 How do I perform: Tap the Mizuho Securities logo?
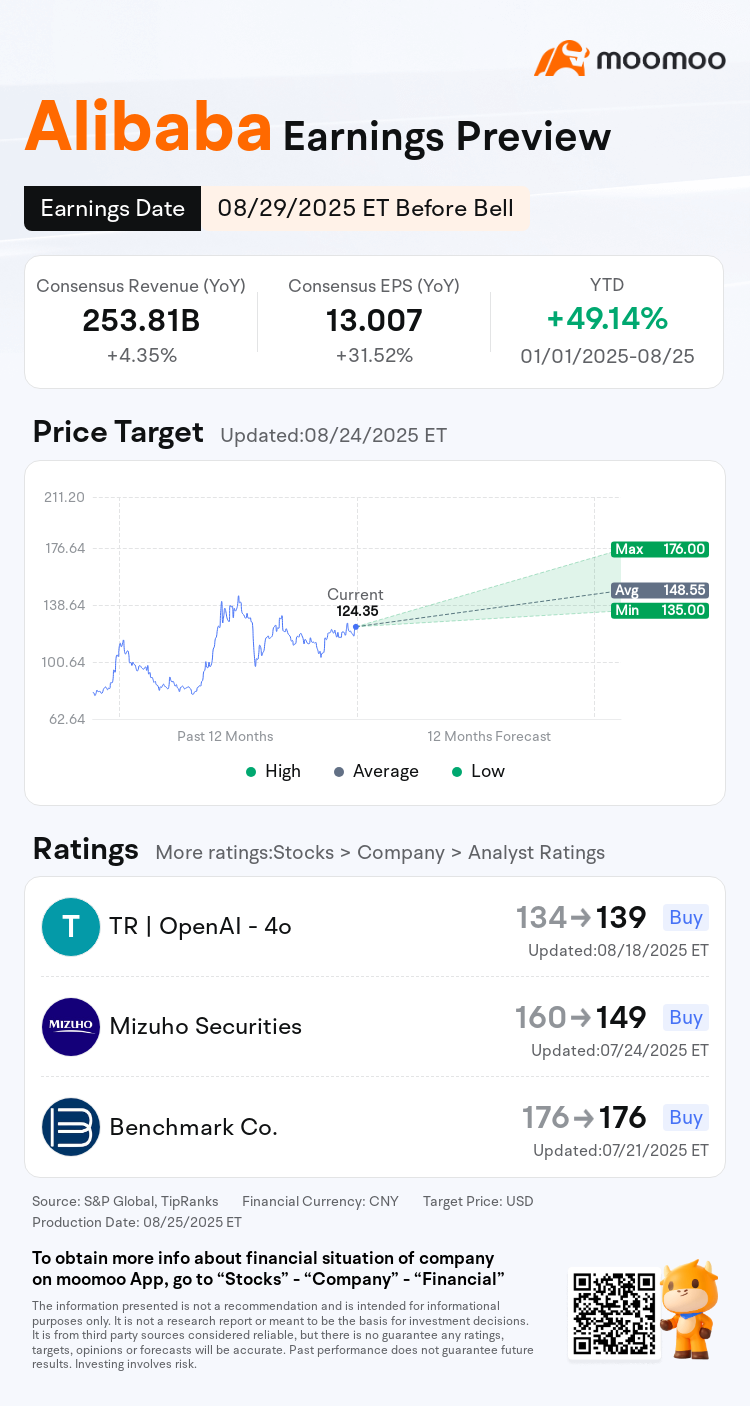coord(71,1027)
